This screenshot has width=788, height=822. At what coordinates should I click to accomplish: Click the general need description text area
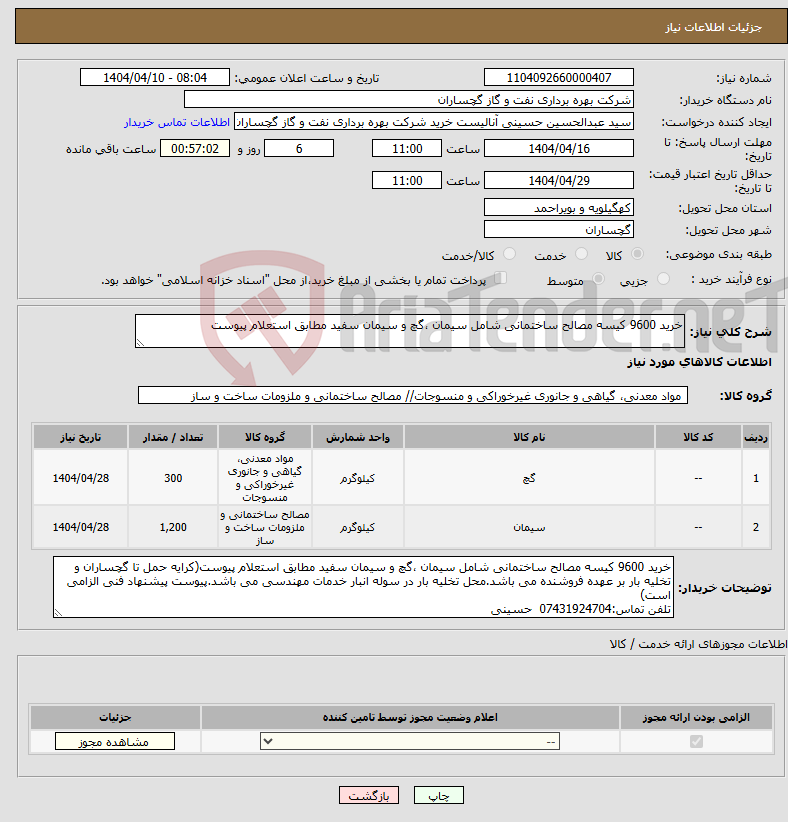coord(410,331)
